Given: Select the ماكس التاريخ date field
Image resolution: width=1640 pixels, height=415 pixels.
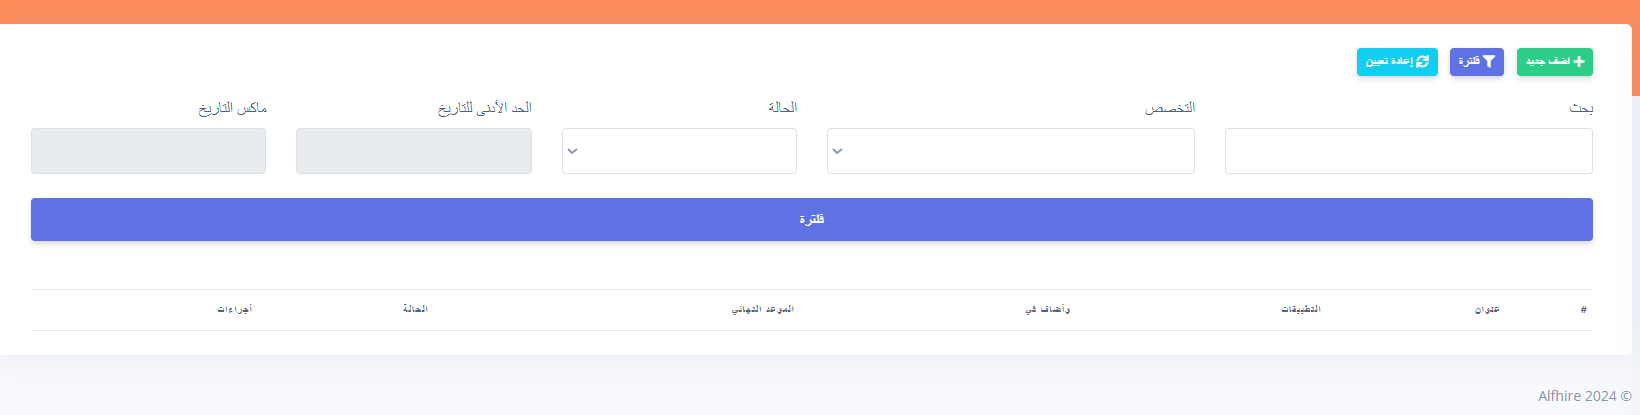Looking at the screenshot, I should click(x=148, y=151).
